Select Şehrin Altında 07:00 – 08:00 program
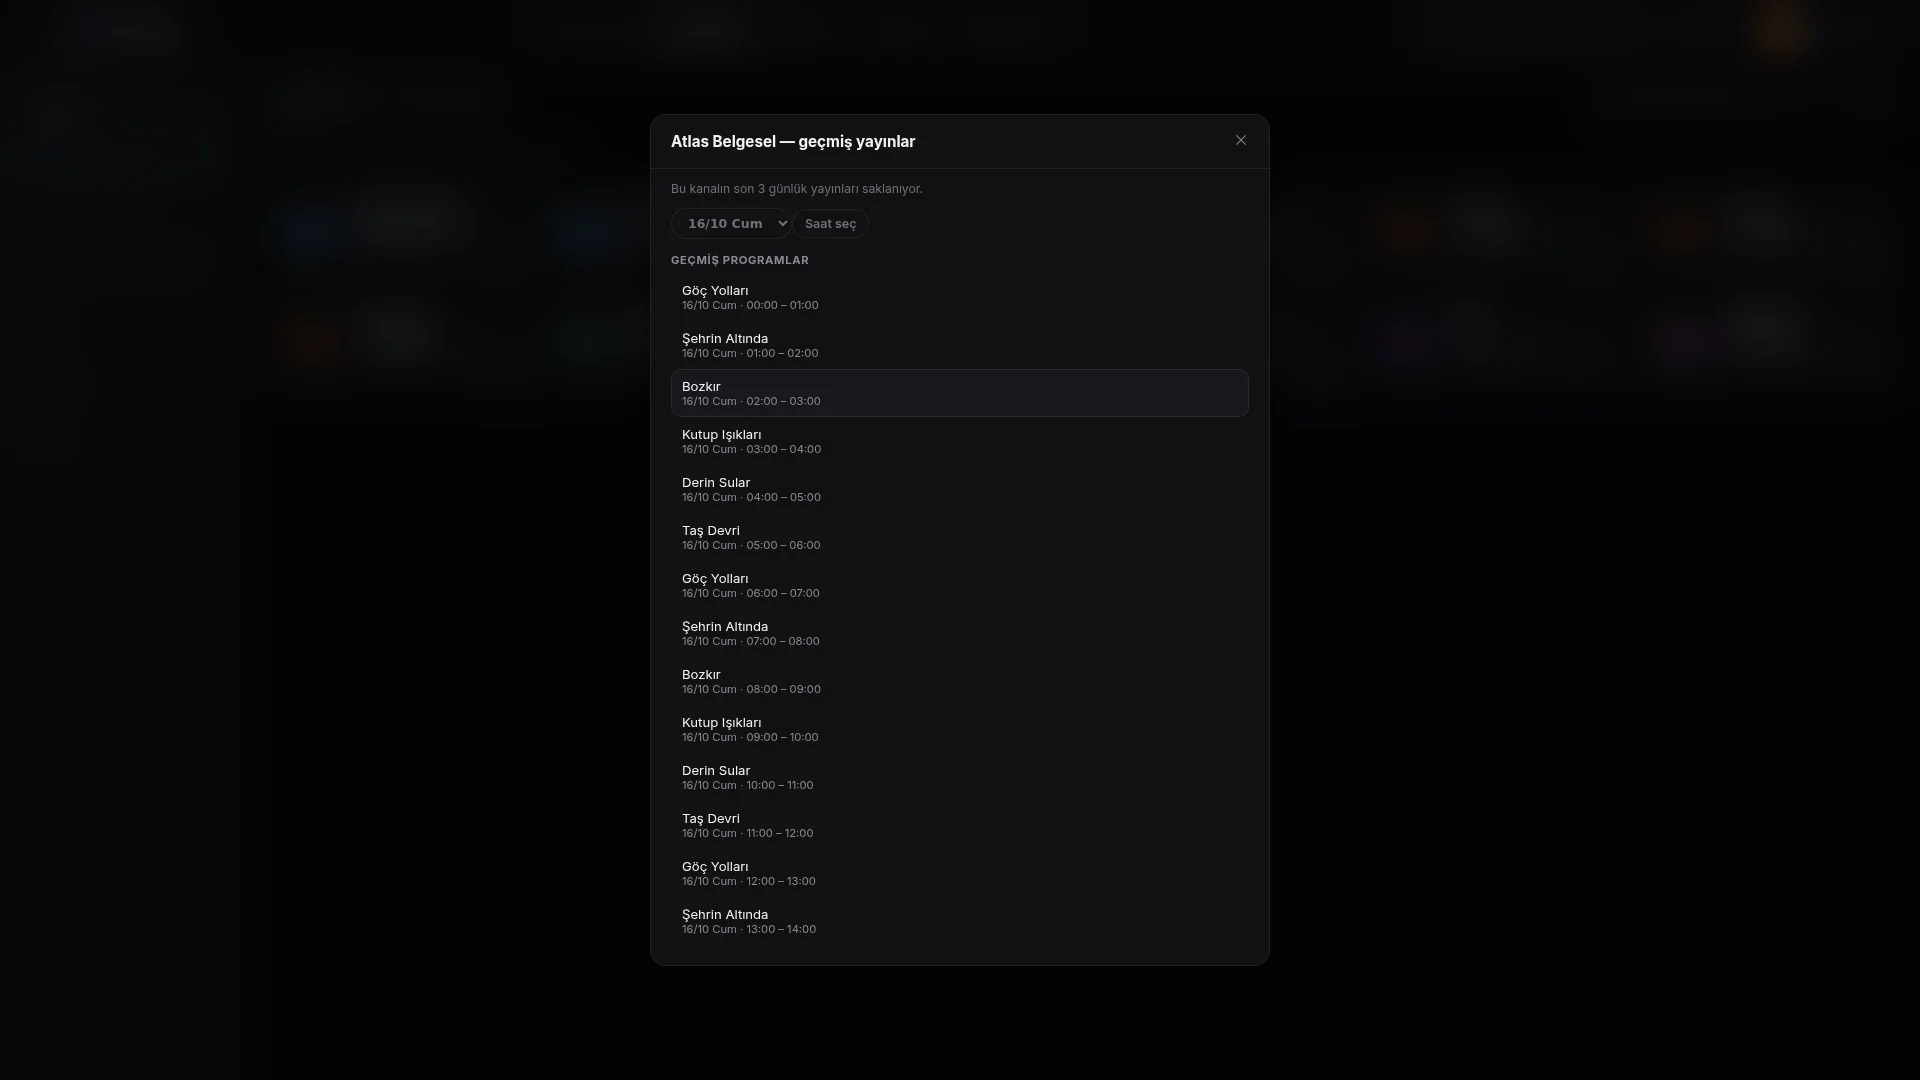Image resolution: width=1920 pixels, height=1080 pixels. point(960,633)
